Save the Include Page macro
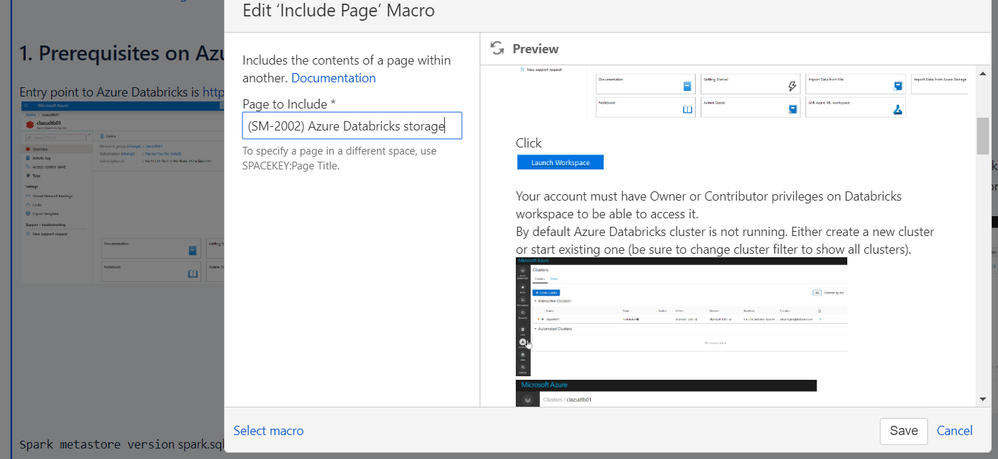 click(x=904, y=431)
